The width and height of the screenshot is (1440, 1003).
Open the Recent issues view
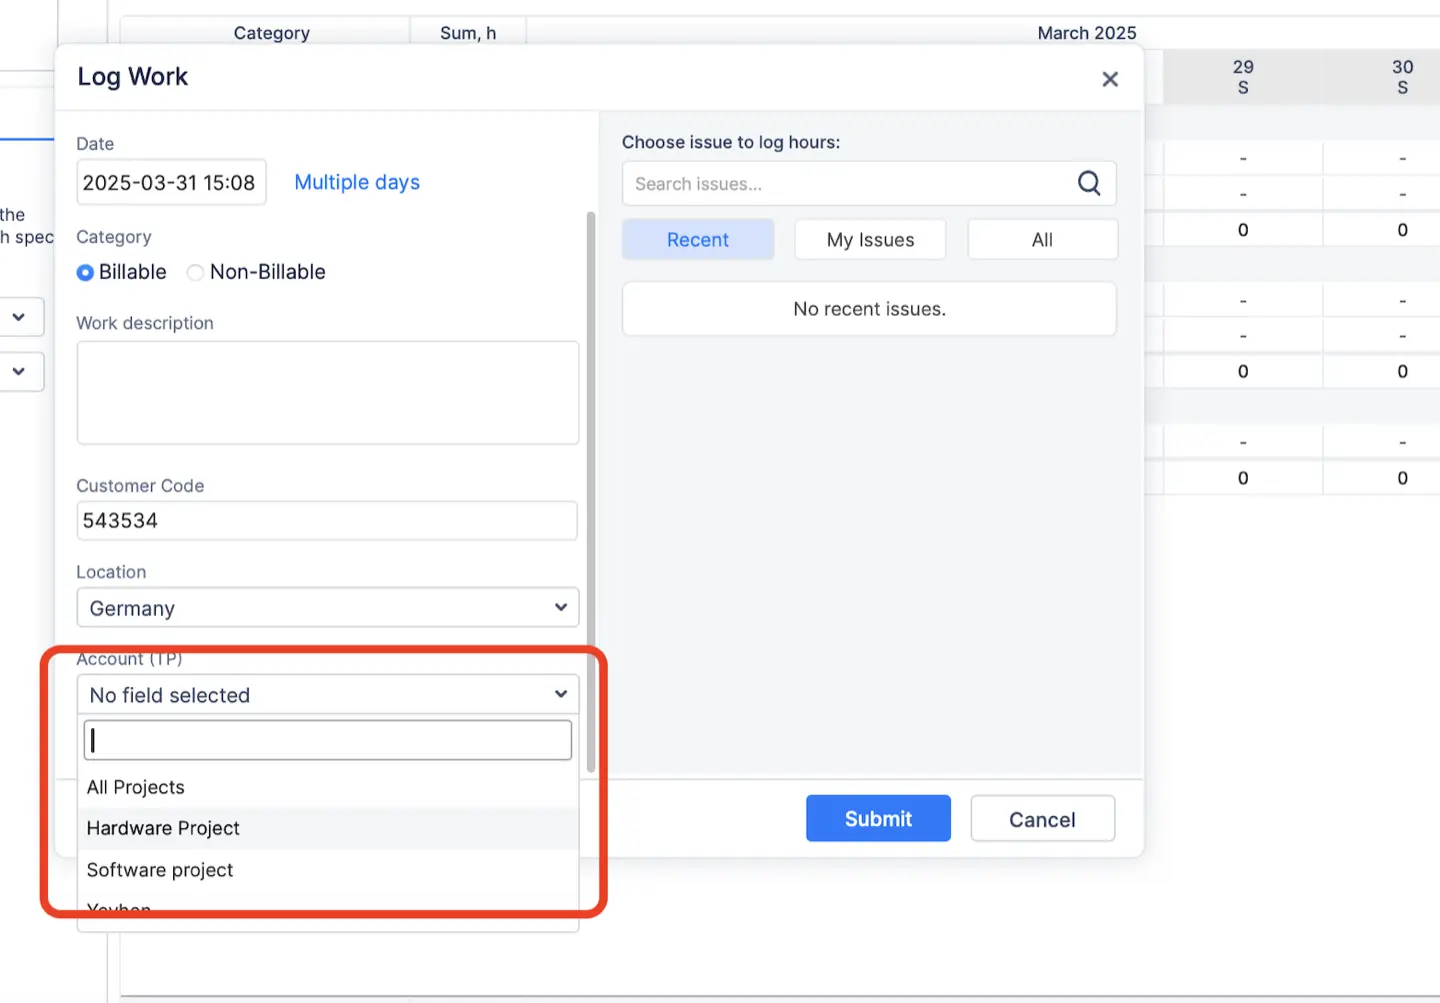698,239
